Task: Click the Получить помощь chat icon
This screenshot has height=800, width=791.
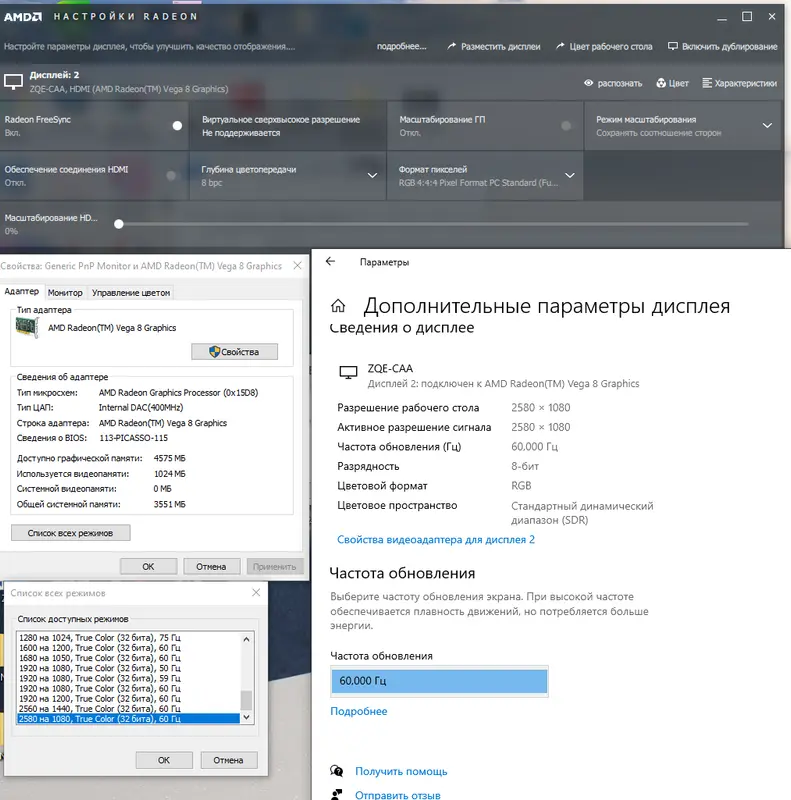Action: coord(337,771)
